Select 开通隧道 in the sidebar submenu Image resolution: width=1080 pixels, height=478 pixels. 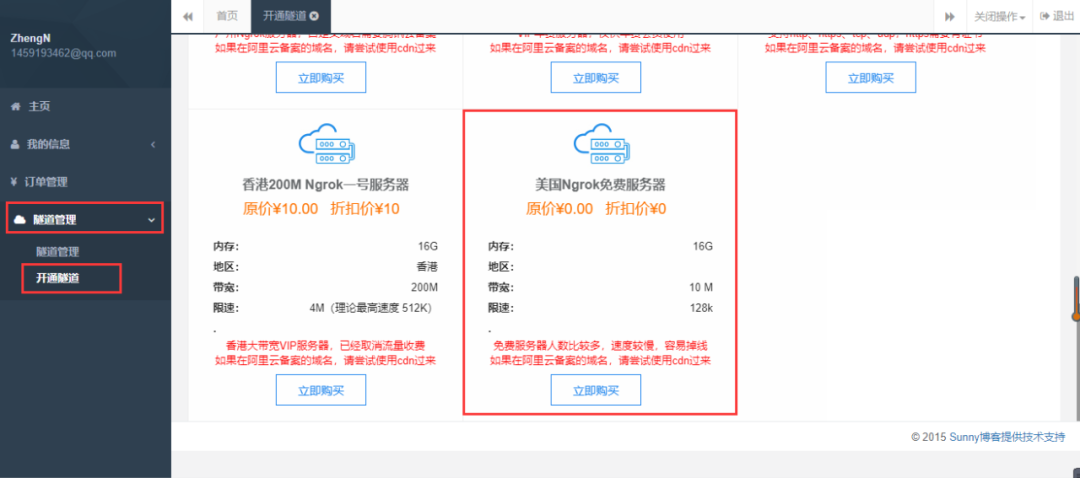(58, 278)
